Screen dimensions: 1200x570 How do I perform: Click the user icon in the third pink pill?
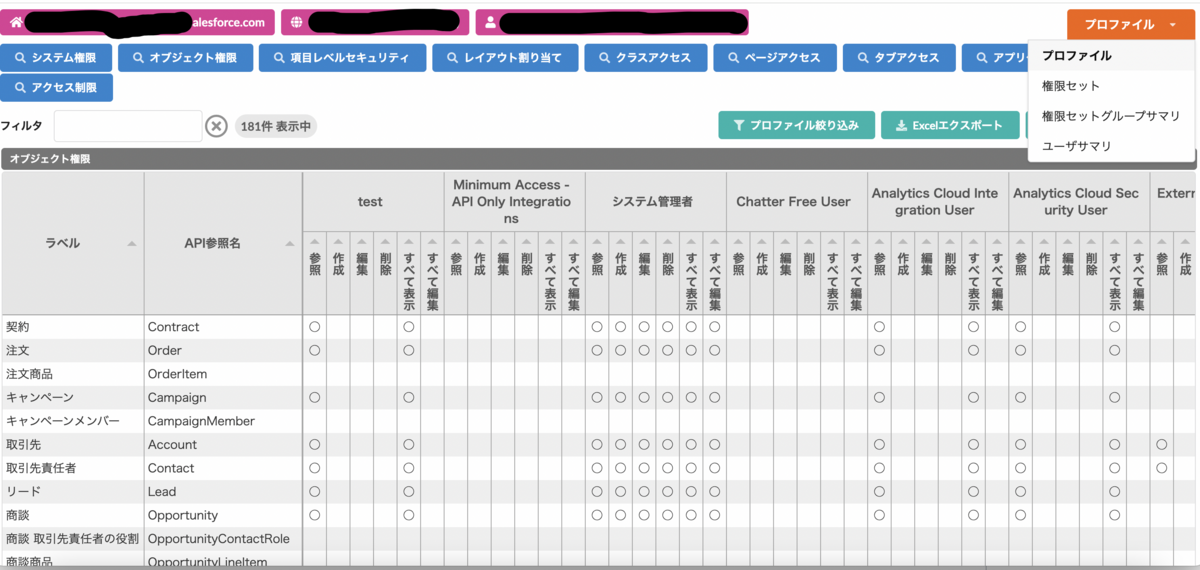491,22
